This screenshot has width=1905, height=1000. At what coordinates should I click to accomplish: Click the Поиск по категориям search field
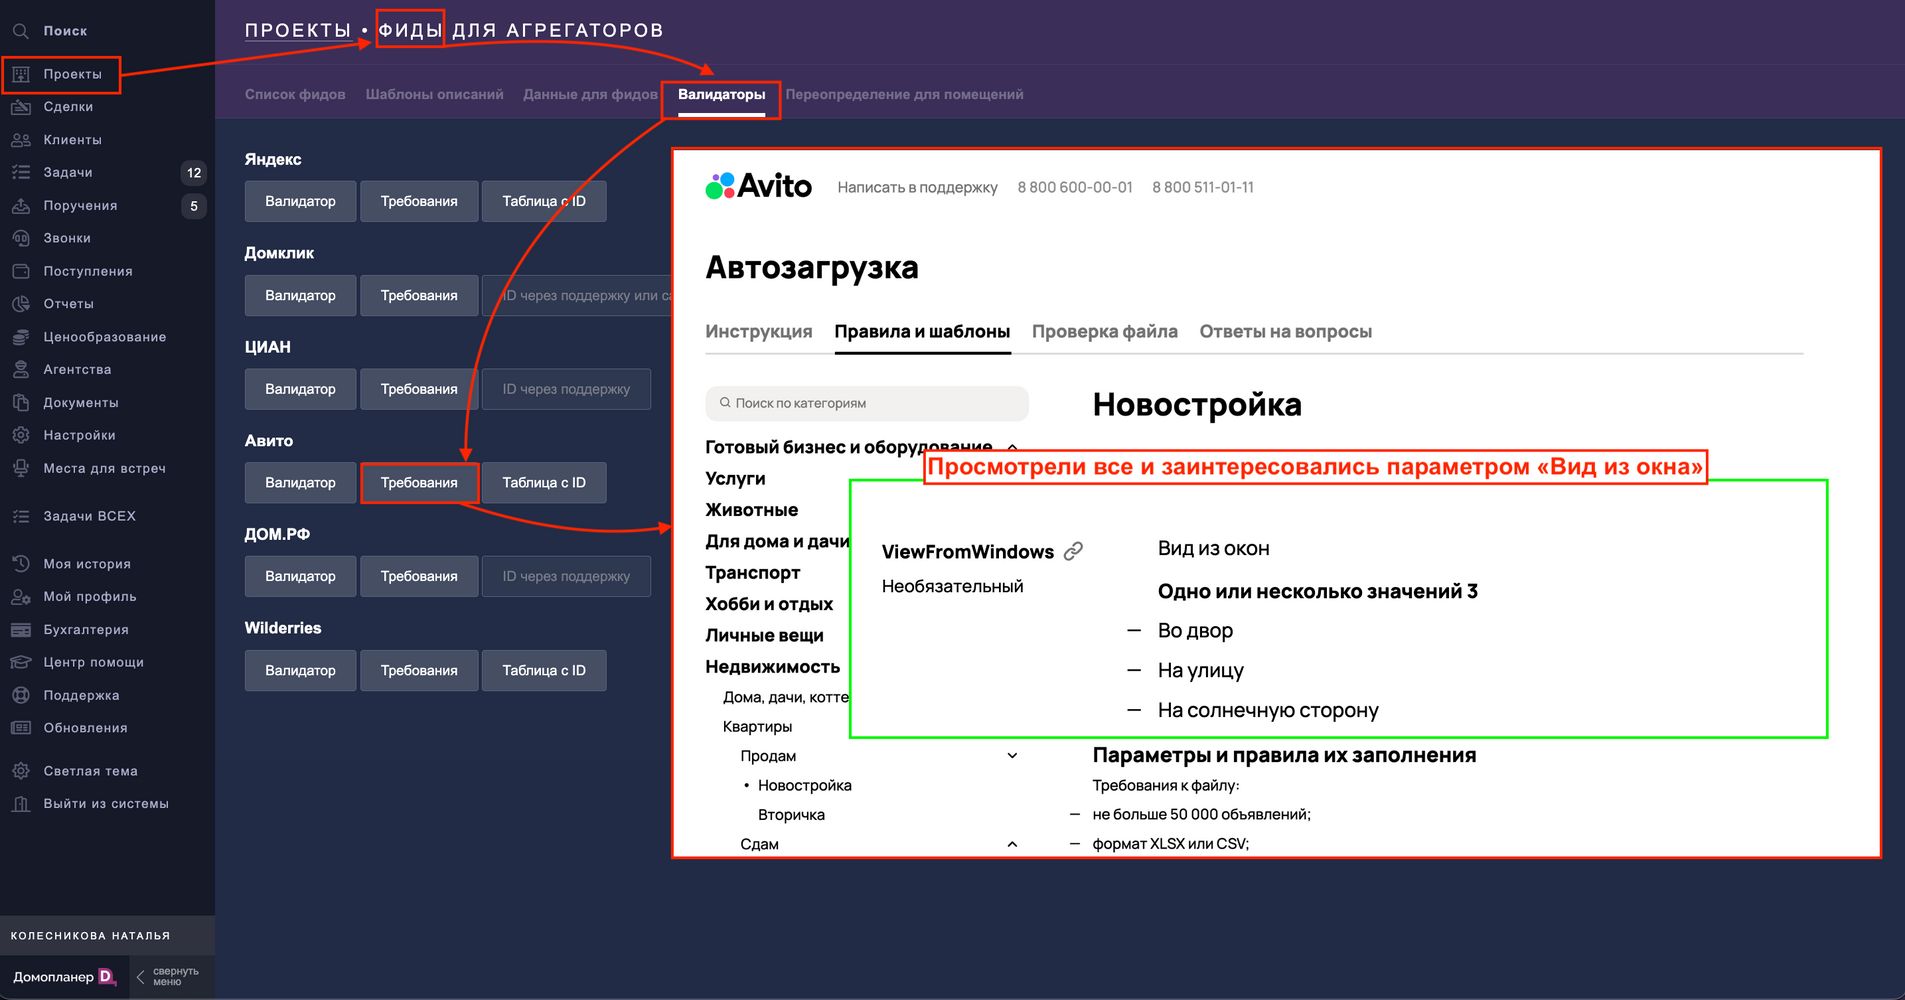867,403
